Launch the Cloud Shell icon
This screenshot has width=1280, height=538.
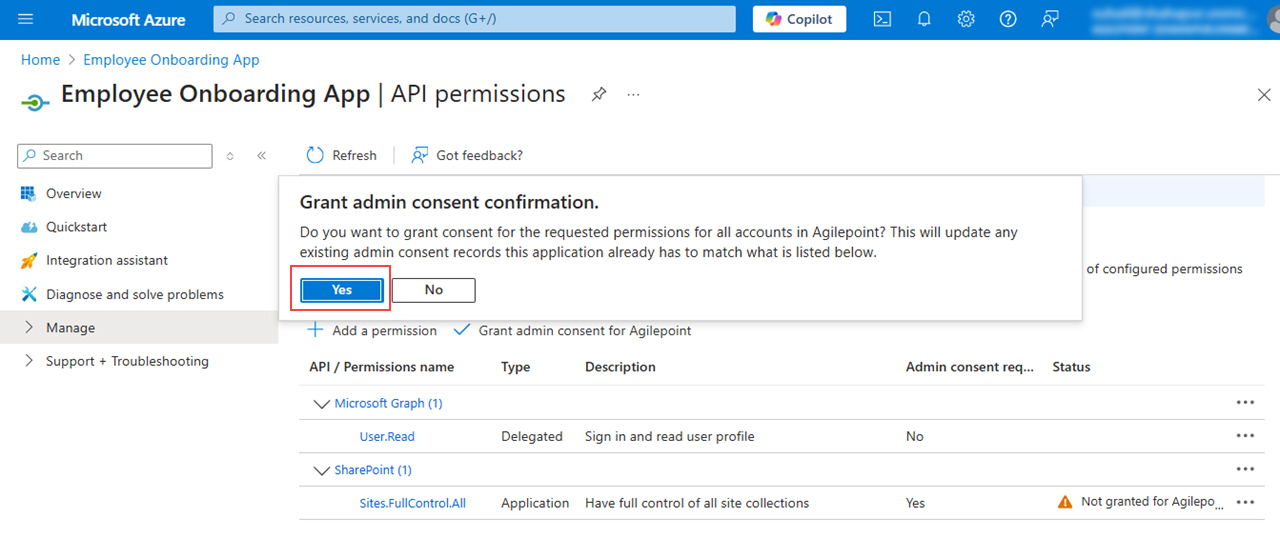pos(882,19)
